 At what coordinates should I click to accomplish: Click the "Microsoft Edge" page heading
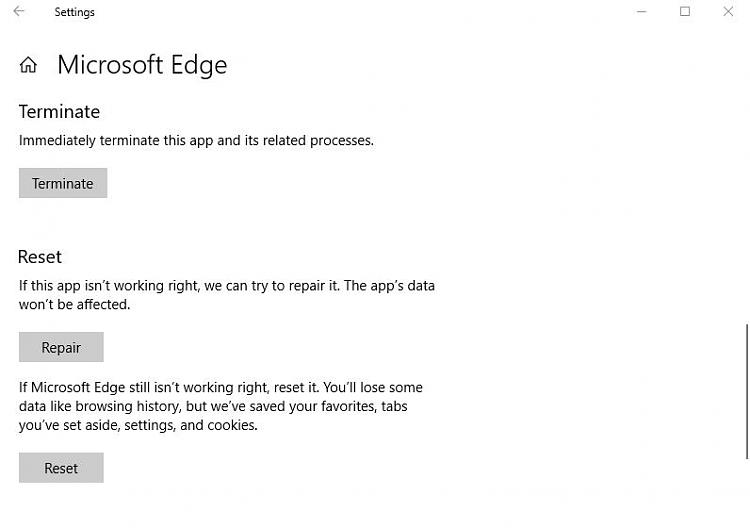pos(142,66)
